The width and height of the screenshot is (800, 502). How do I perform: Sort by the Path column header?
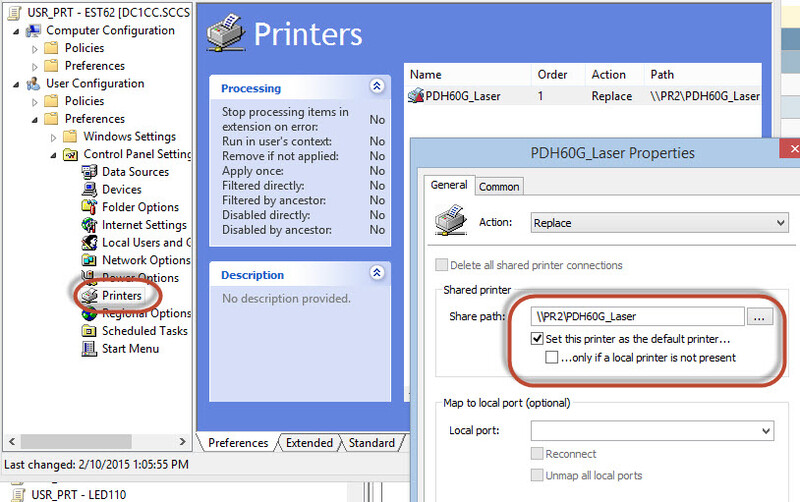coord(703,75)
